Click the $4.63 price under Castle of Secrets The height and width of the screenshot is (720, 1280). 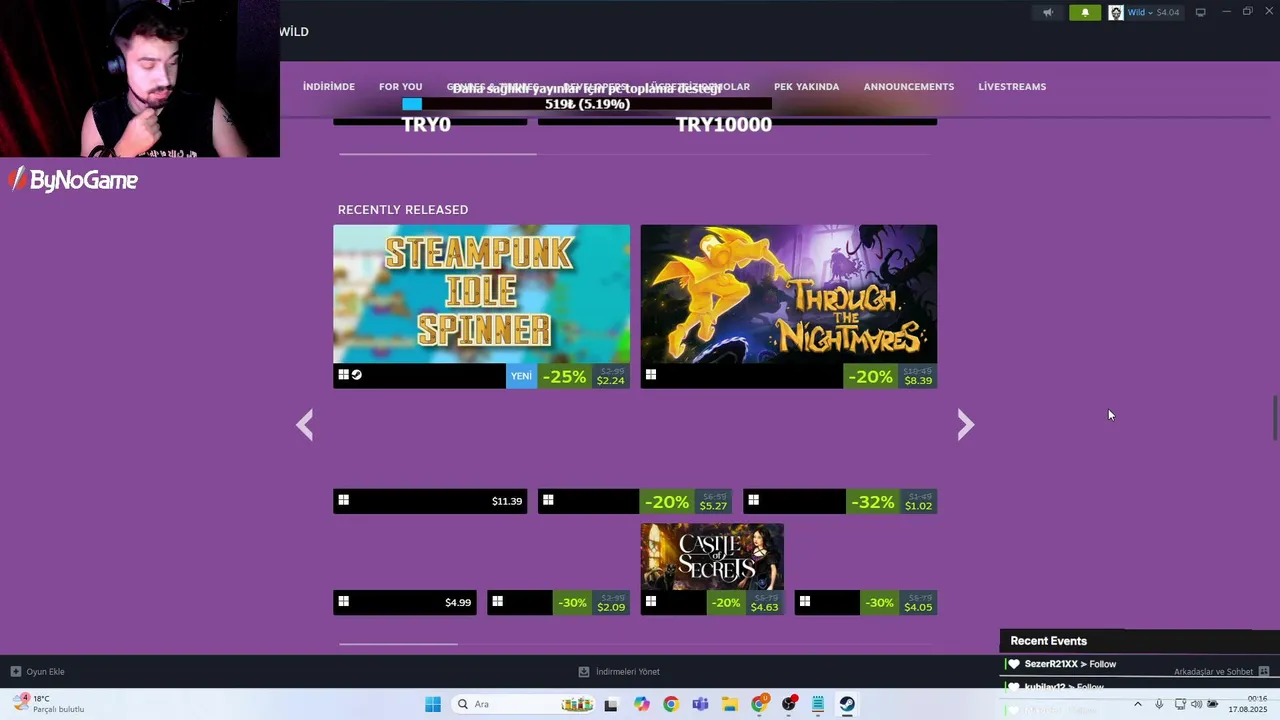[x=764, y=607]
